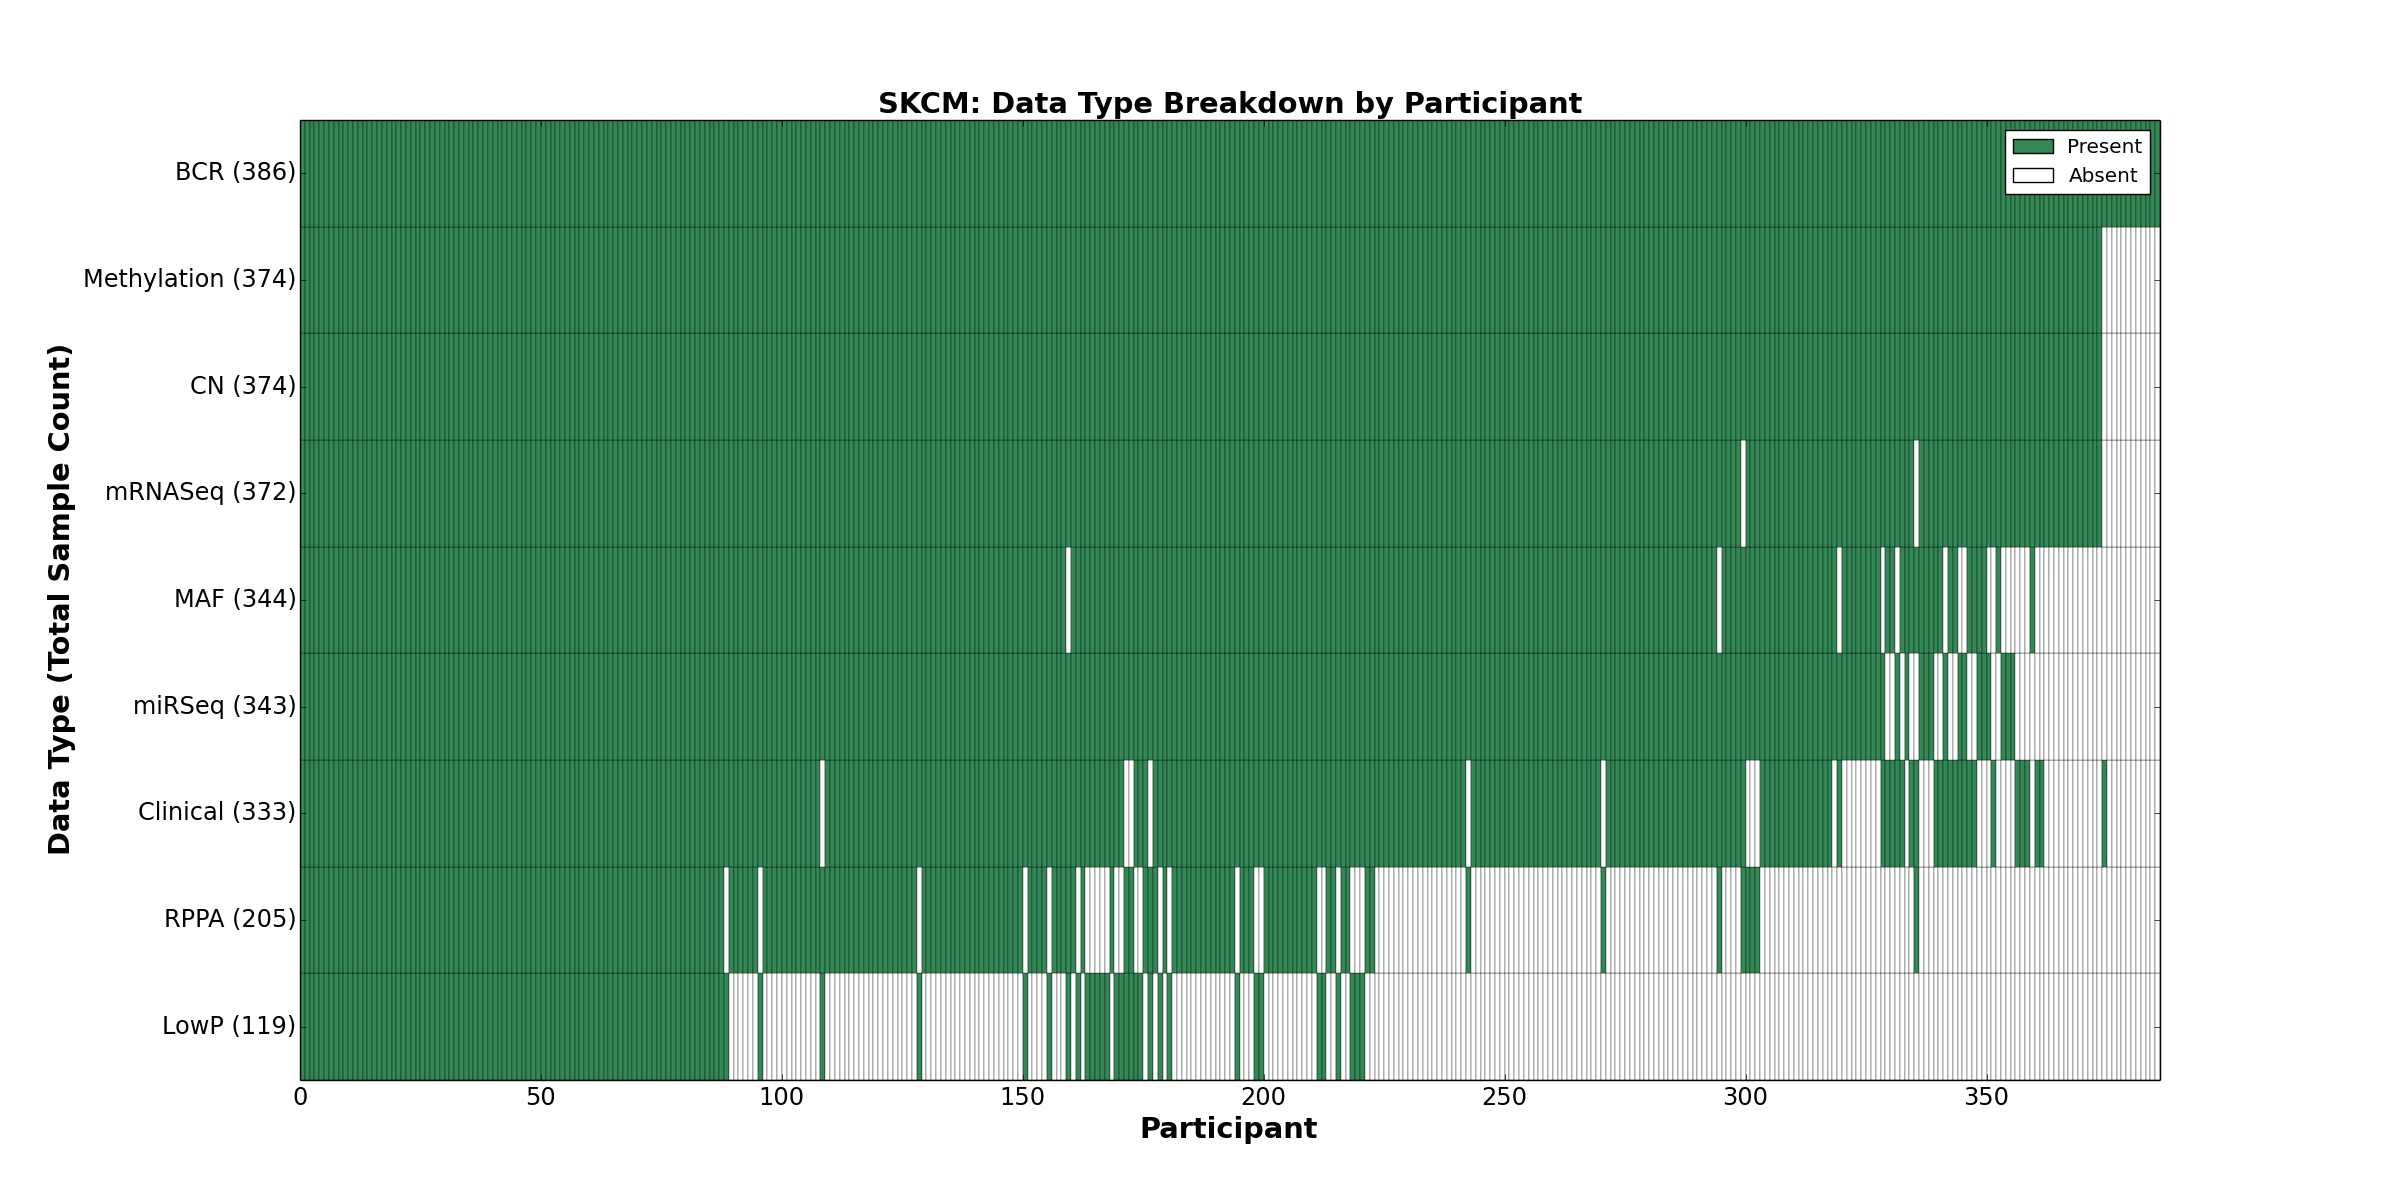Click the Absent legend label
The height and width of the screenshot is (1200, 2400).
pyautogui.click(x=2102, y=176)
